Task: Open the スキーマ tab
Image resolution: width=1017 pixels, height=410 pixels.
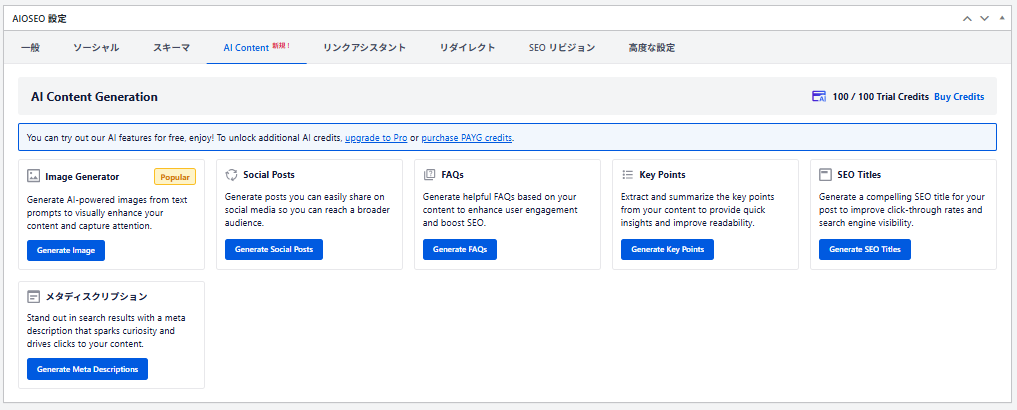Action: click(171, 48)
